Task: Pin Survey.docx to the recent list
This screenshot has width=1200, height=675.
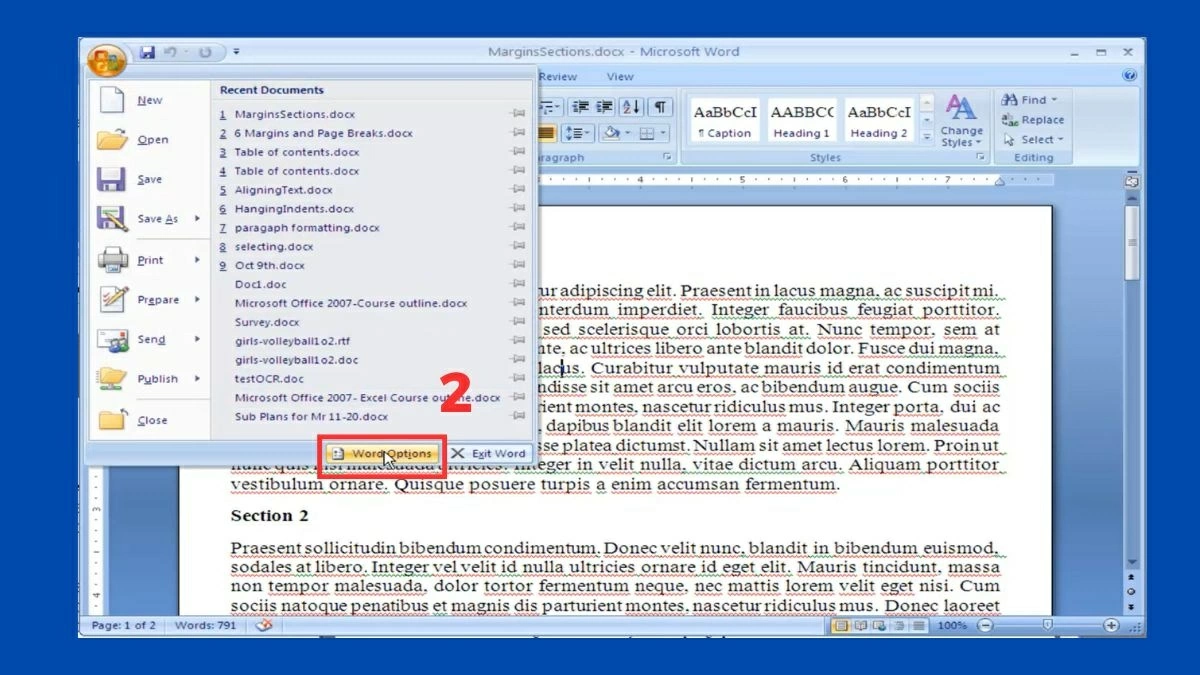Action: (x=518, y=323)
